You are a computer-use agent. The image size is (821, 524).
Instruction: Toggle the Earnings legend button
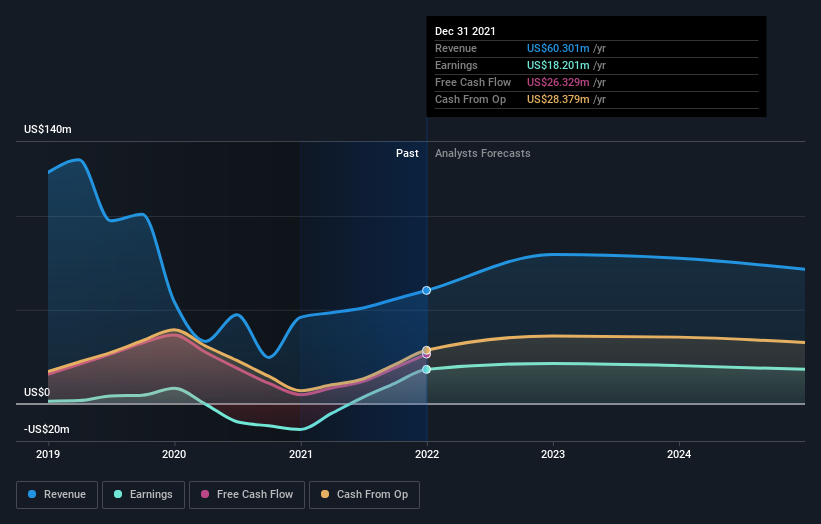coord(143,495)
